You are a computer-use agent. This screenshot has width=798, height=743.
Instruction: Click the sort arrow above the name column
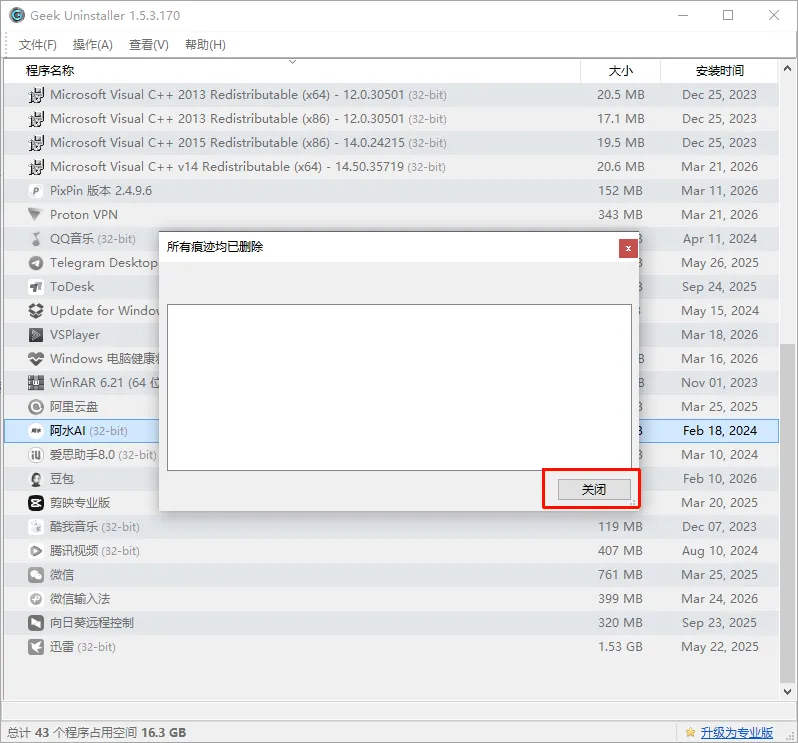(292, 62)
